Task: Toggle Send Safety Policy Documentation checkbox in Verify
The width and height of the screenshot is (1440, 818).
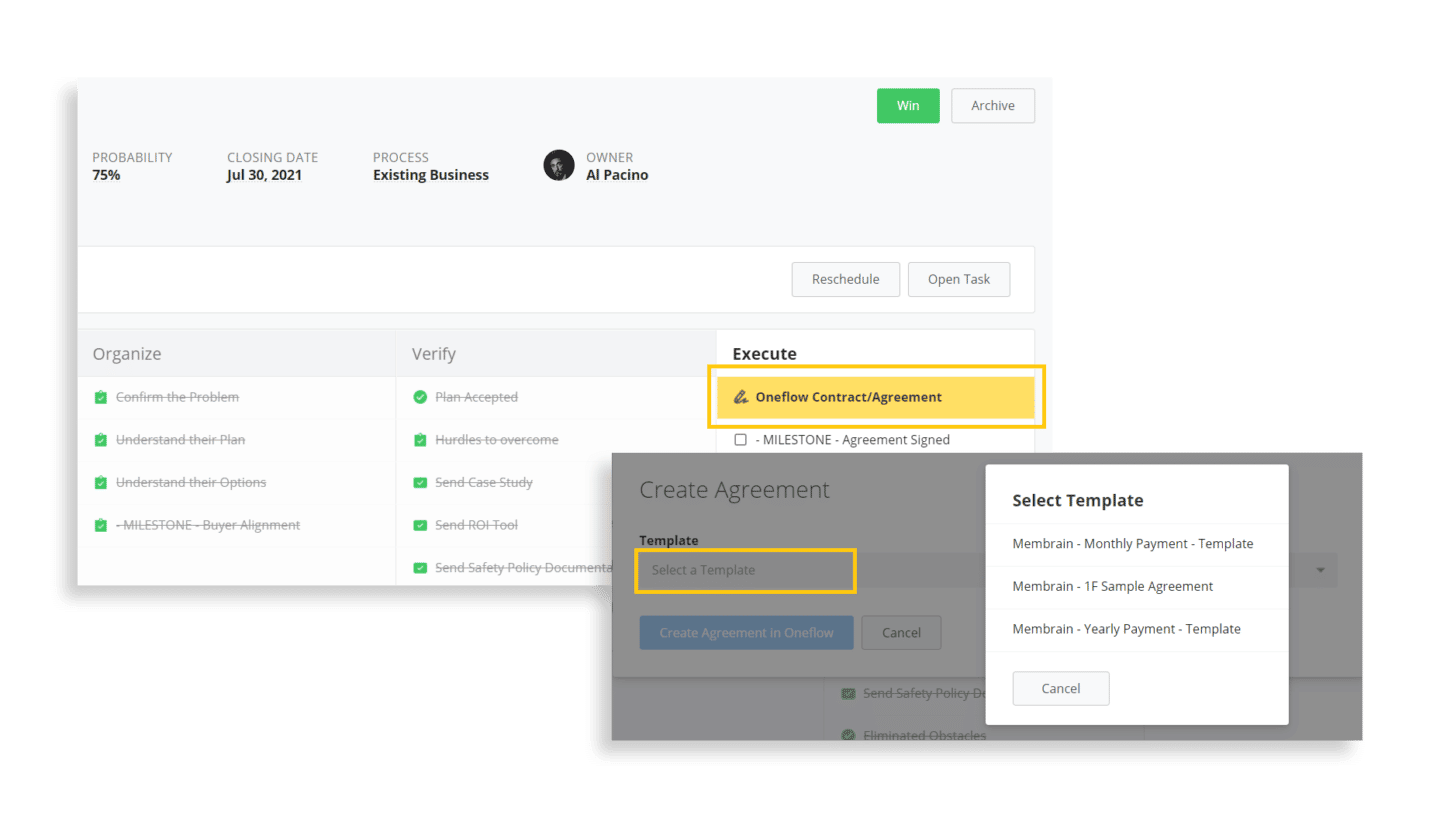Action: coord(420,568)
